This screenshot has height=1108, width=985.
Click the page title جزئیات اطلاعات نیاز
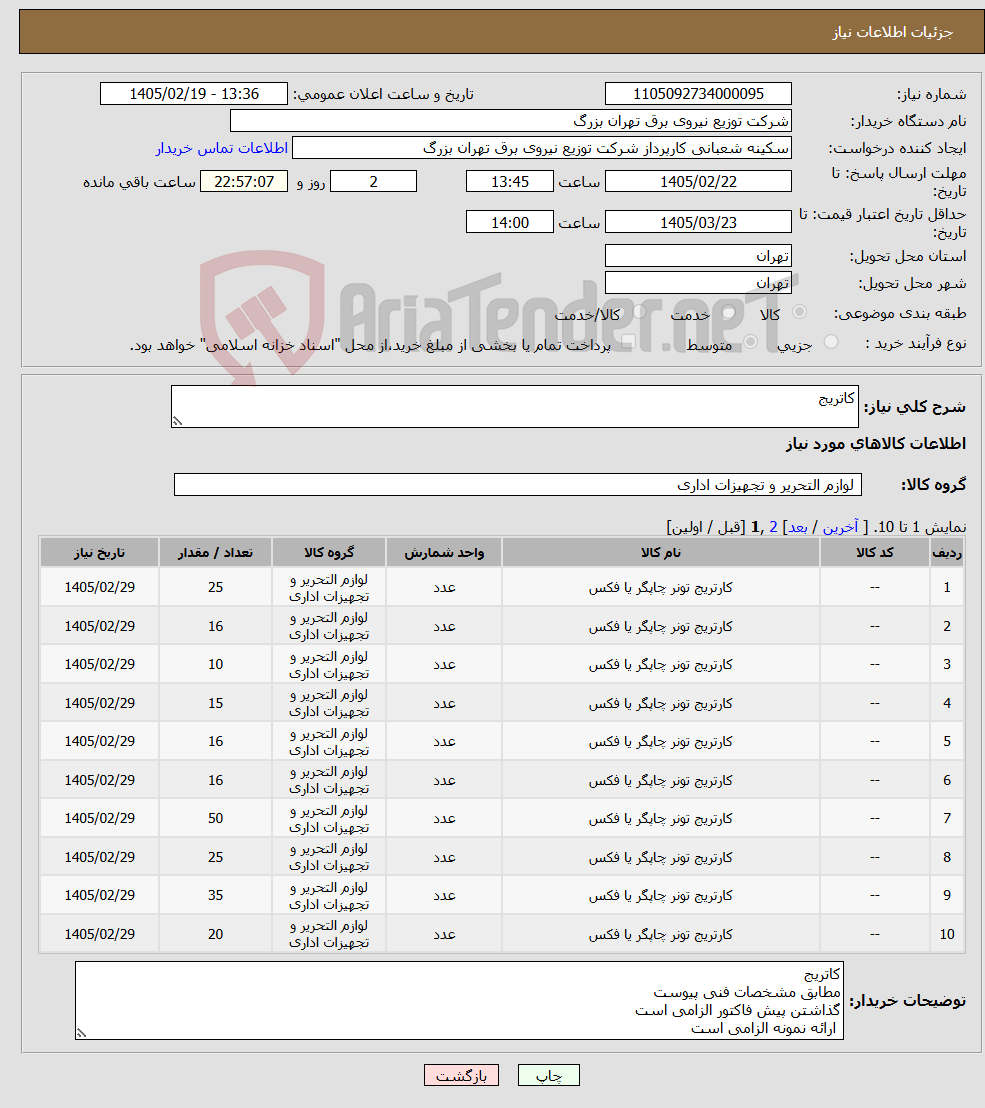(892, 33)
